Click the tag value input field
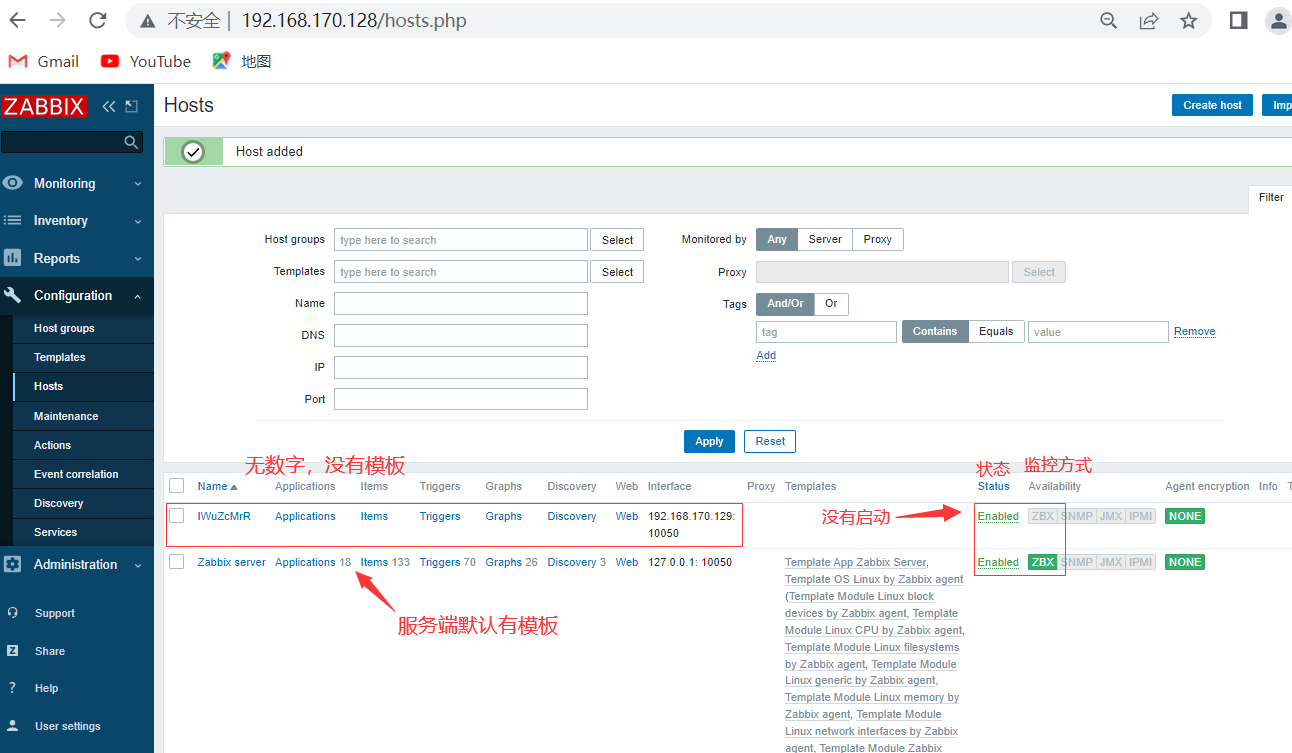The height and width of the screenshot is (753, 1292). click(x=1098, y=332)
